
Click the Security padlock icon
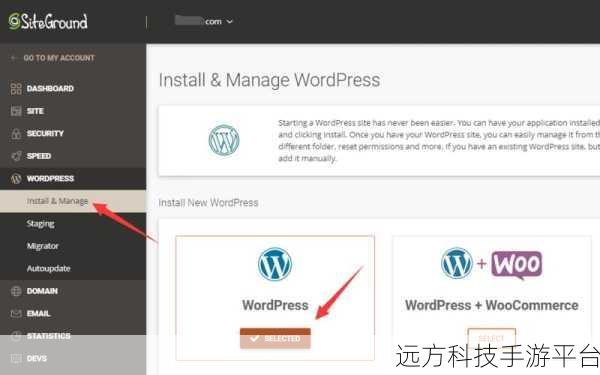[16, 134]
